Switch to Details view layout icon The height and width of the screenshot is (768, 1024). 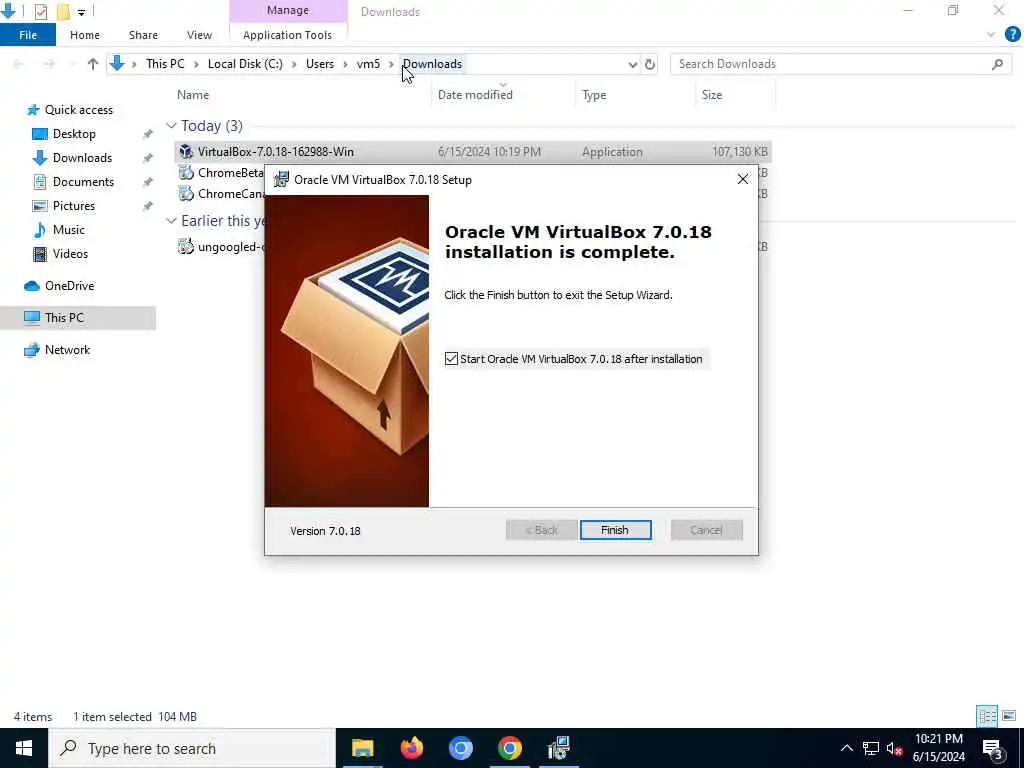click(x=987, y=716)
